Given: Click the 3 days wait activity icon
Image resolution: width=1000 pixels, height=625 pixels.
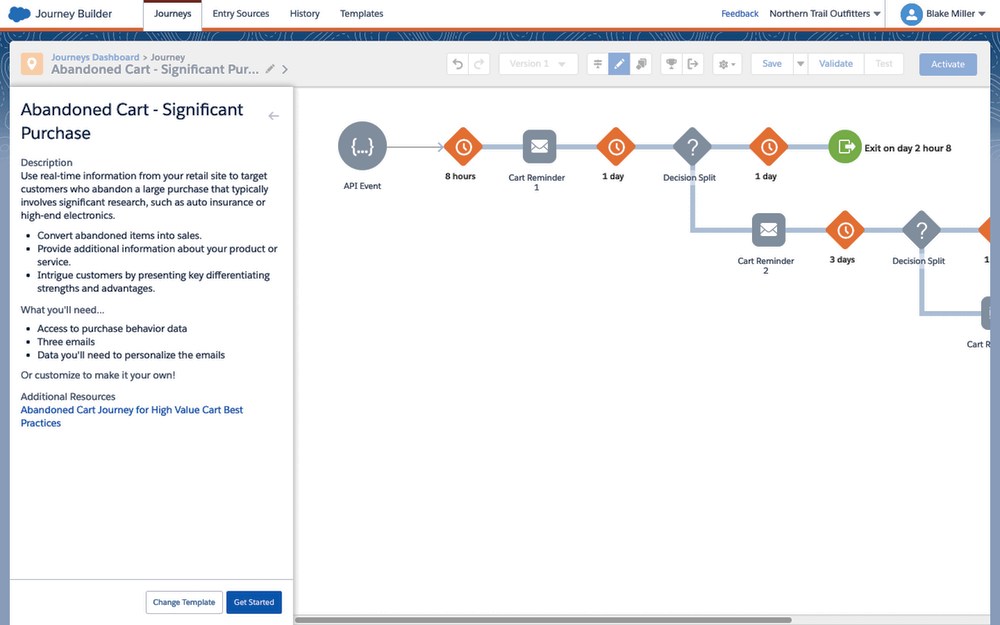Looking at the screenshot, I should [845, 230].
